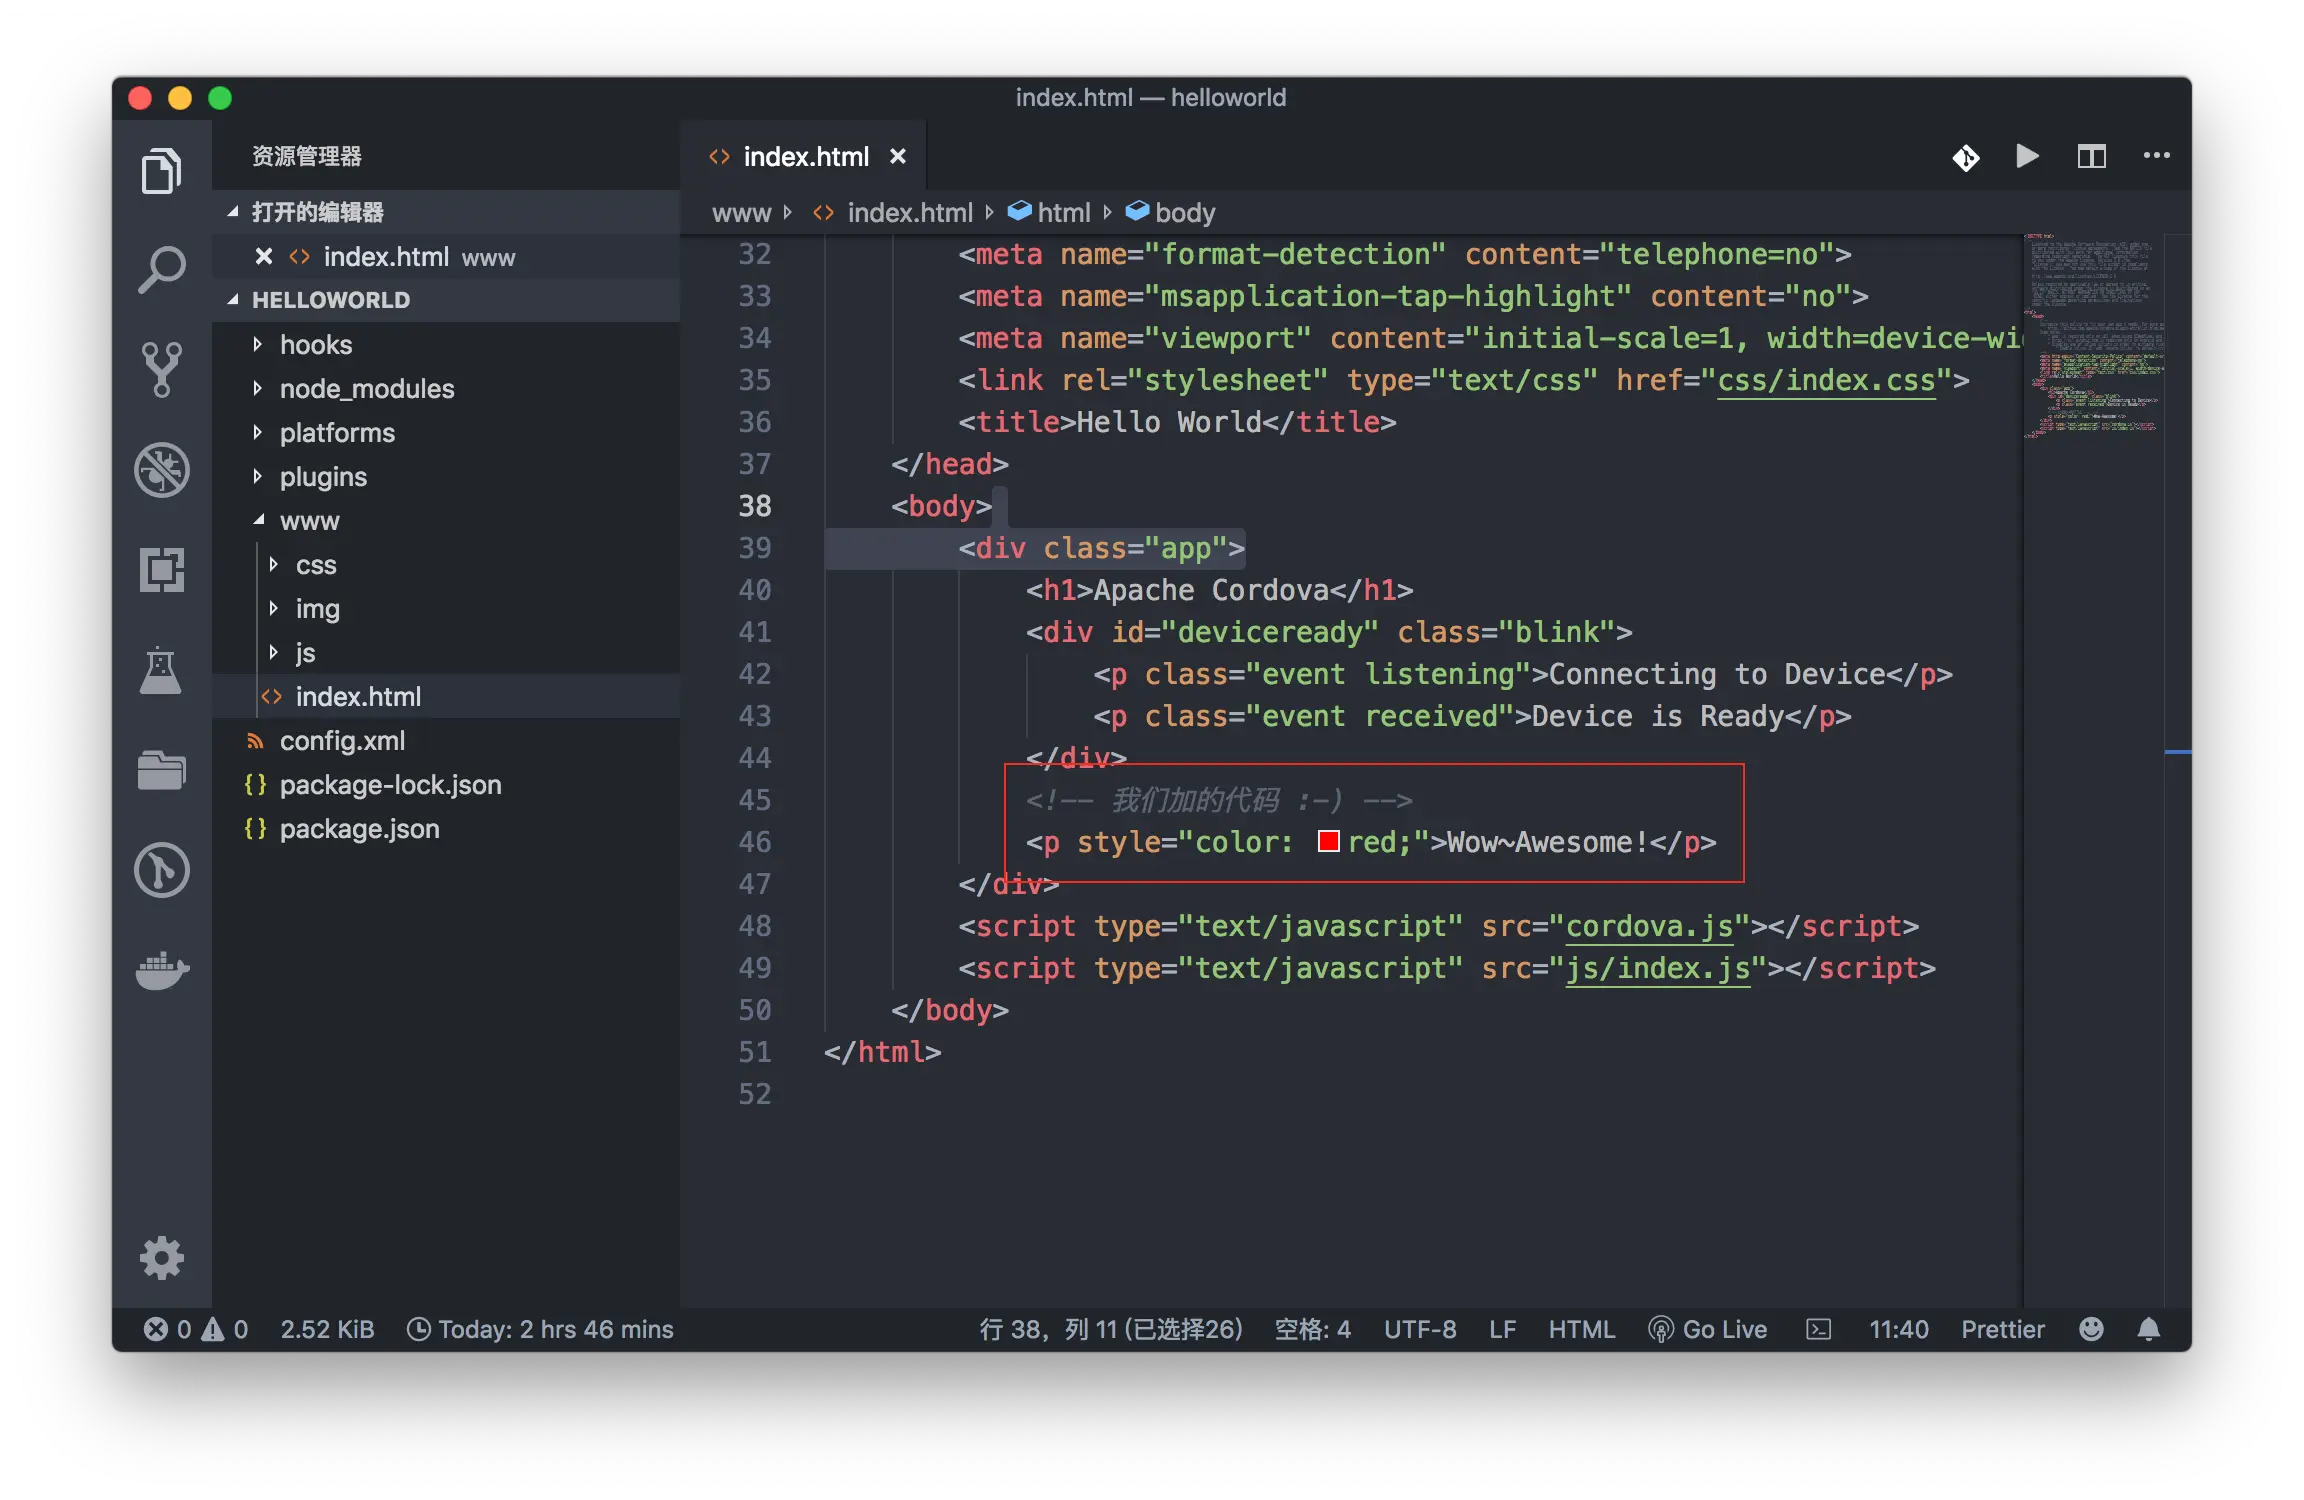Collapse the HELLOWORLD section header

pyautogui.click(x=330, y=300)
